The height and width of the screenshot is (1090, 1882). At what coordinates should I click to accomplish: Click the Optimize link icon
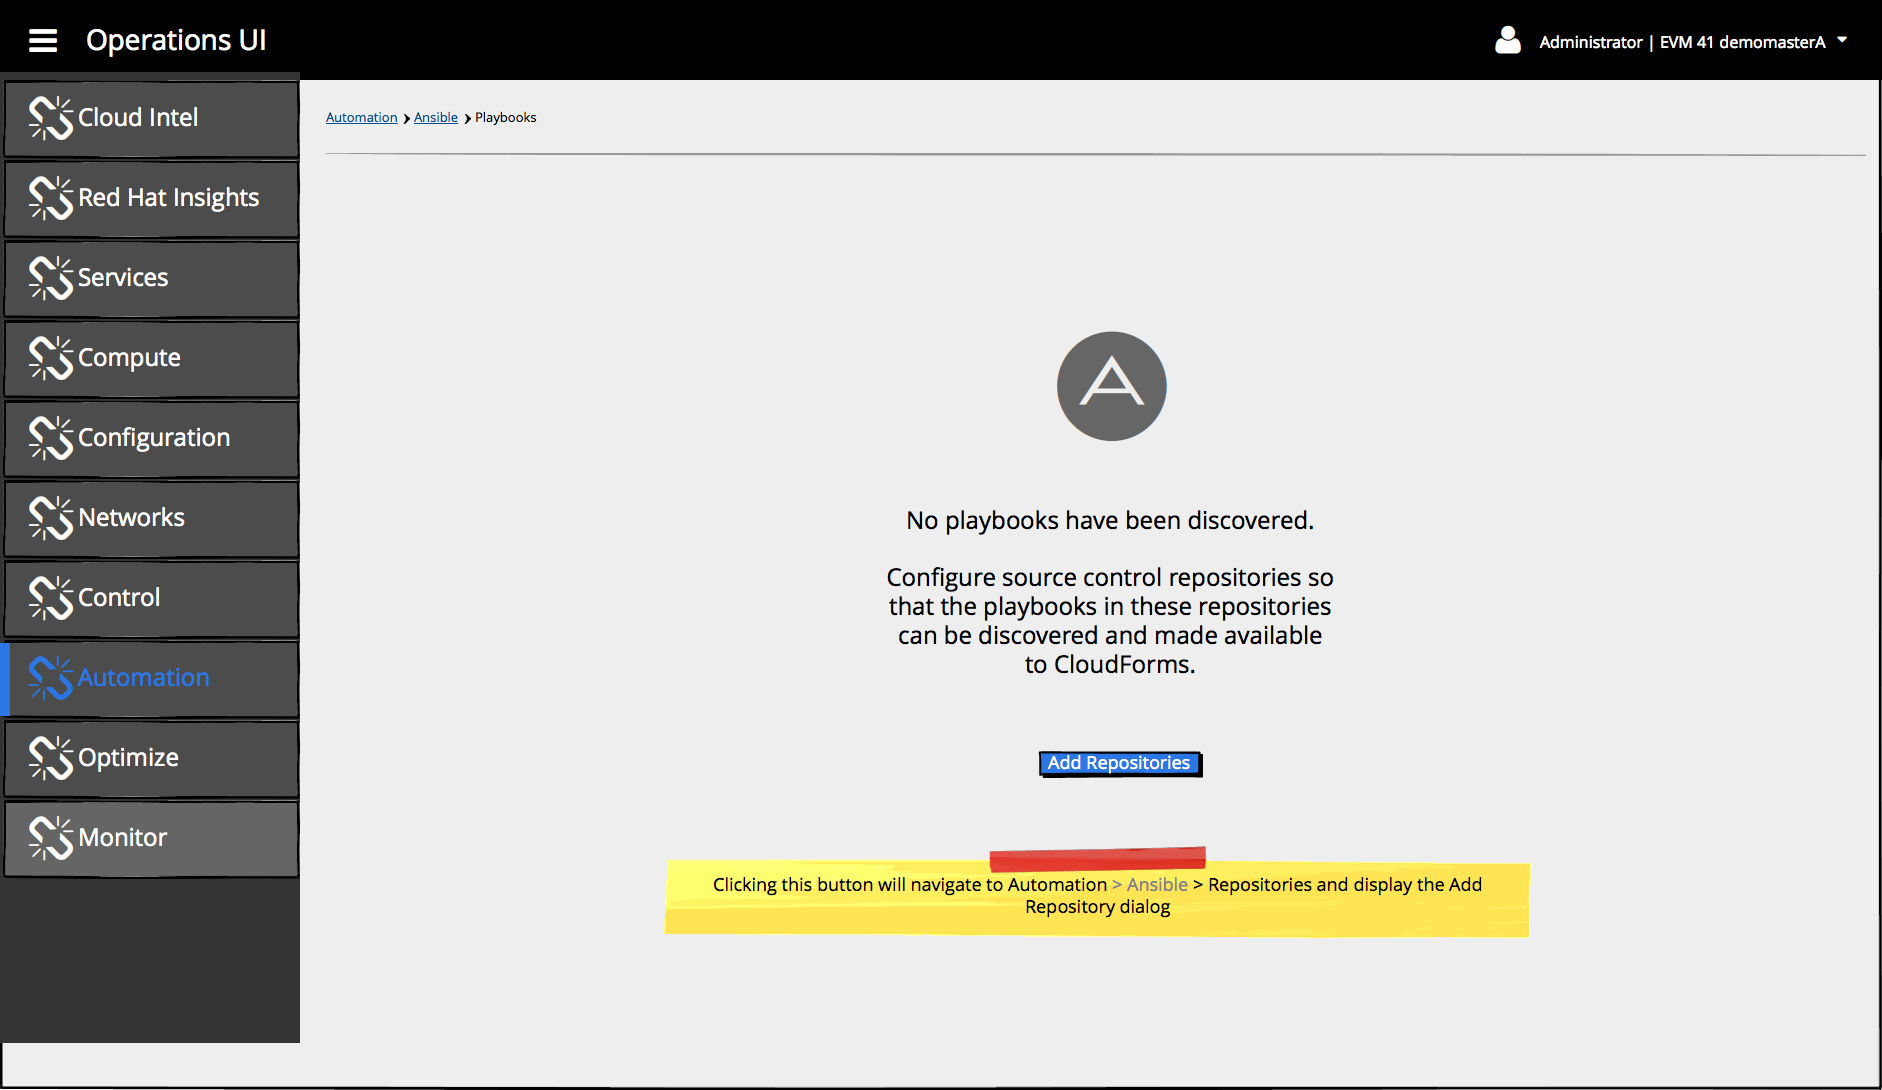coord(51,758)
